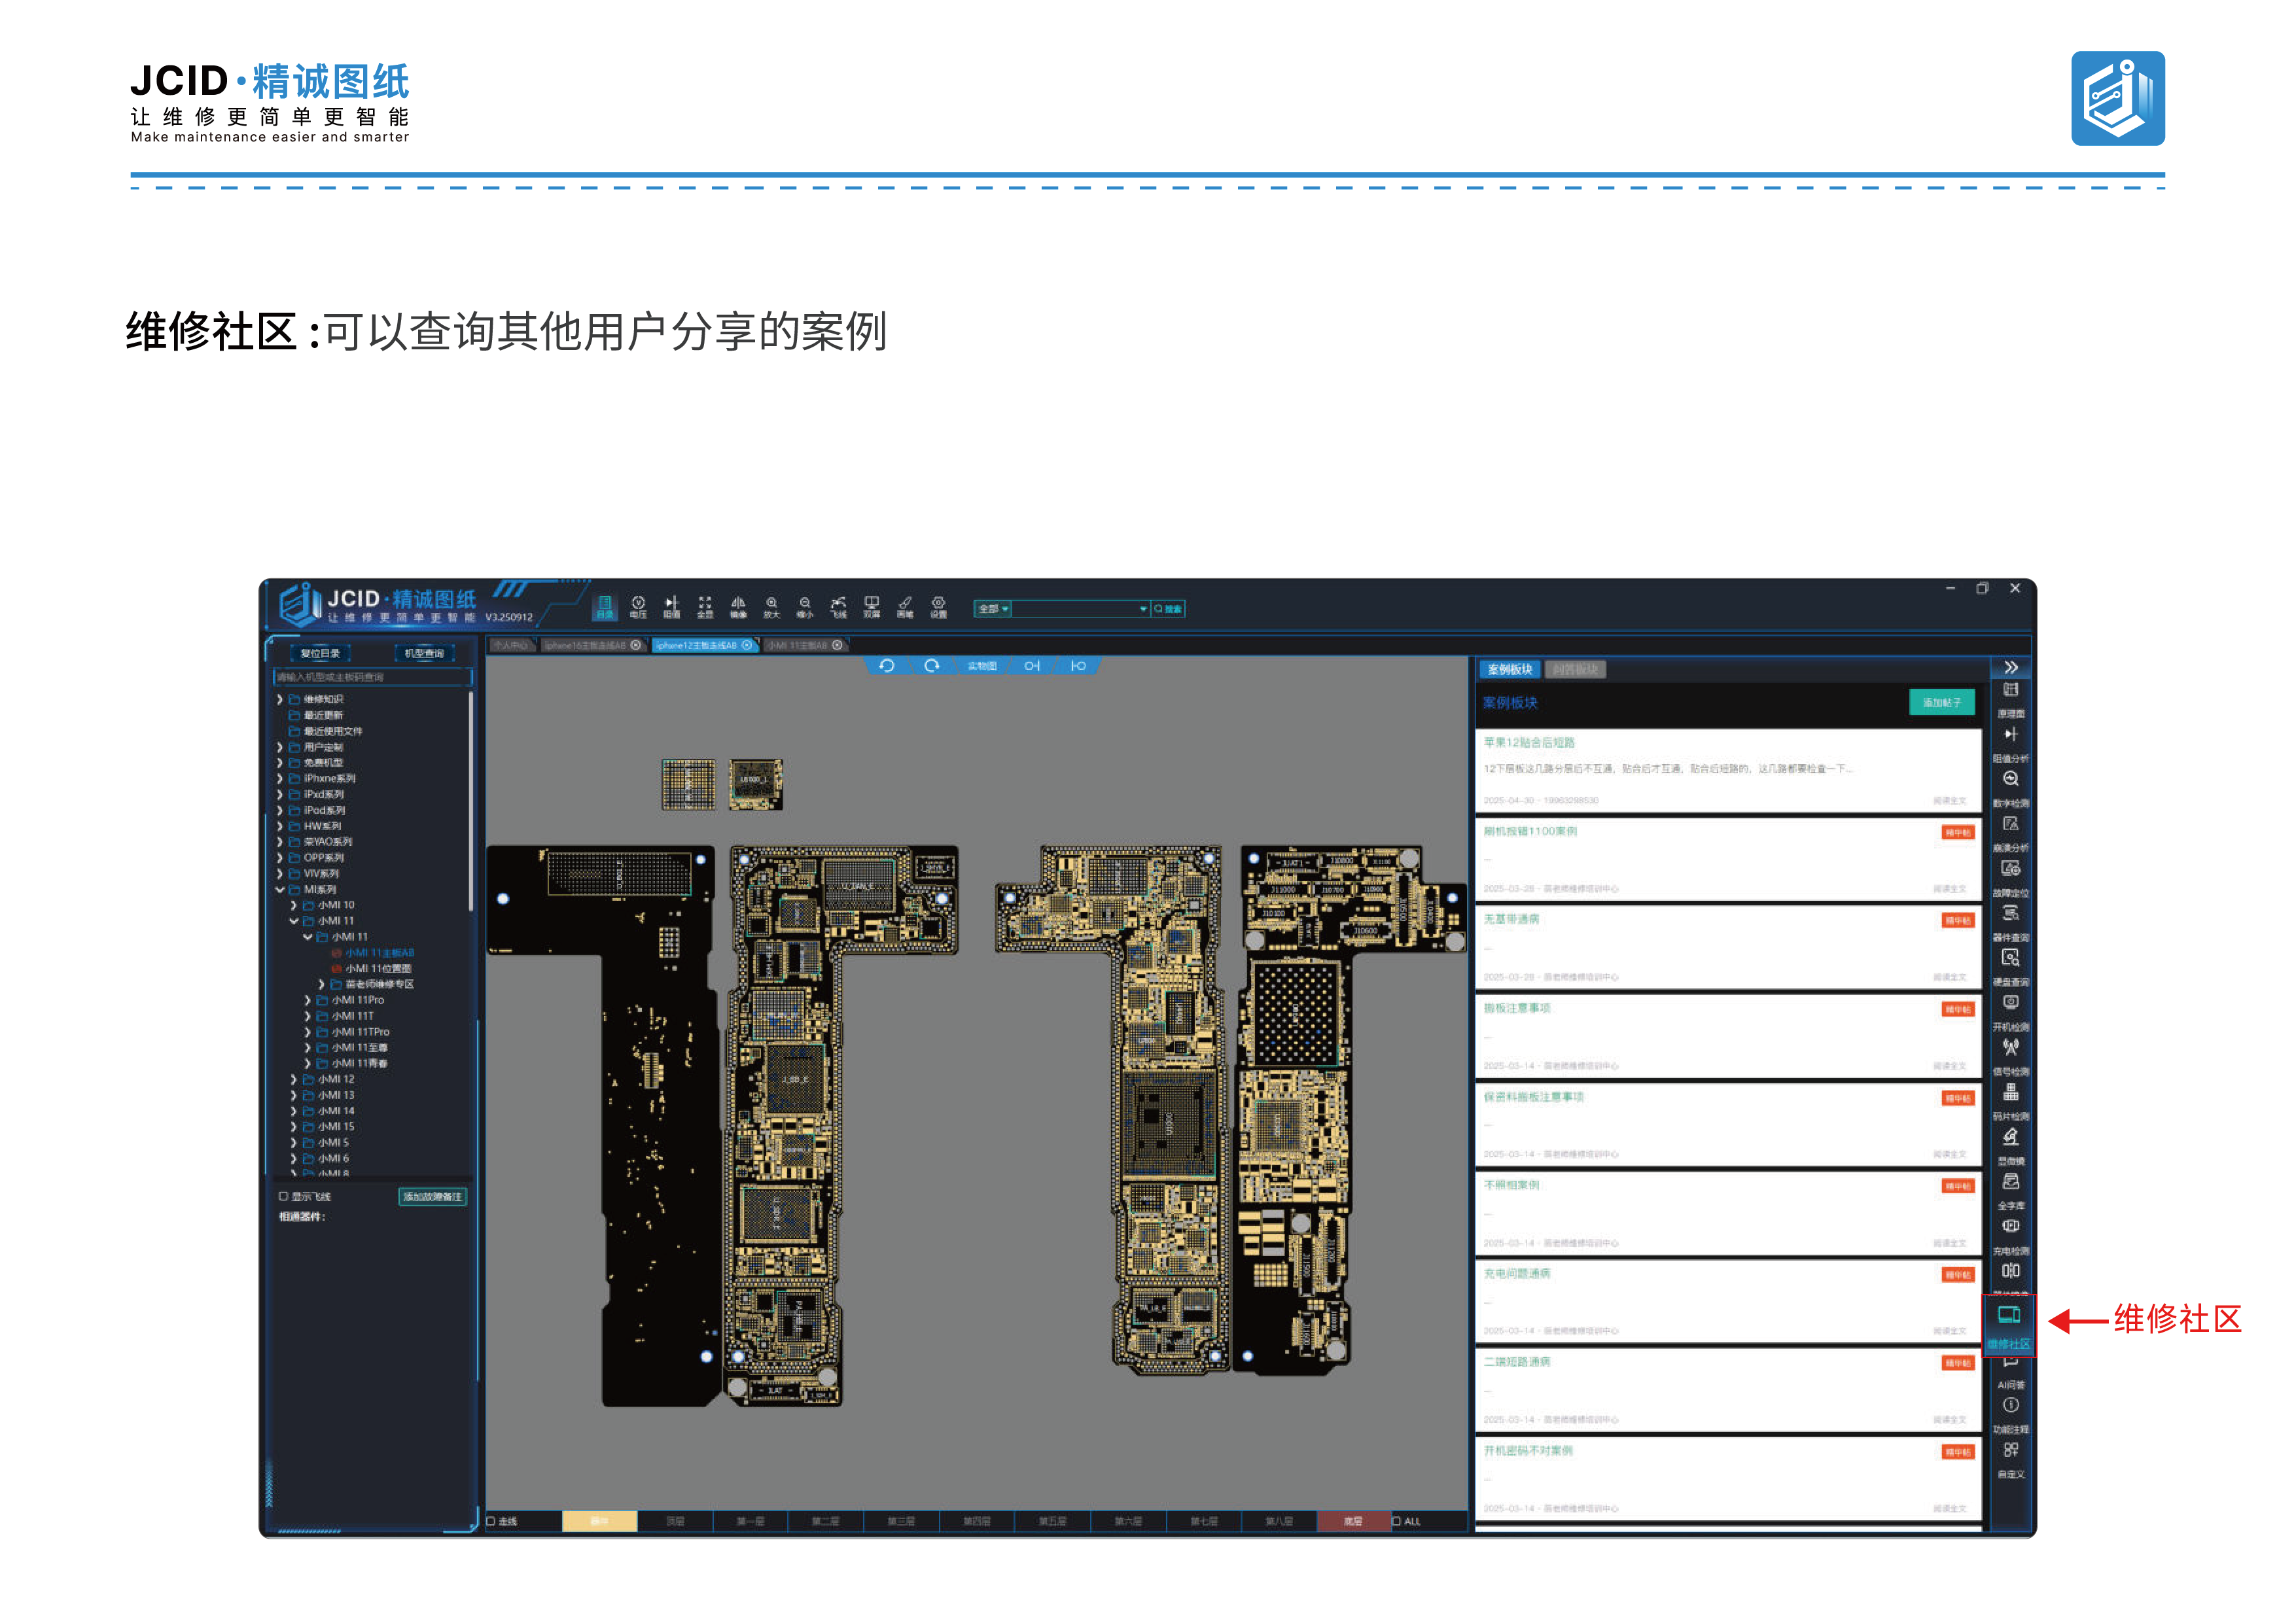Expand the HW系列 folder

[x=280, y=827]
